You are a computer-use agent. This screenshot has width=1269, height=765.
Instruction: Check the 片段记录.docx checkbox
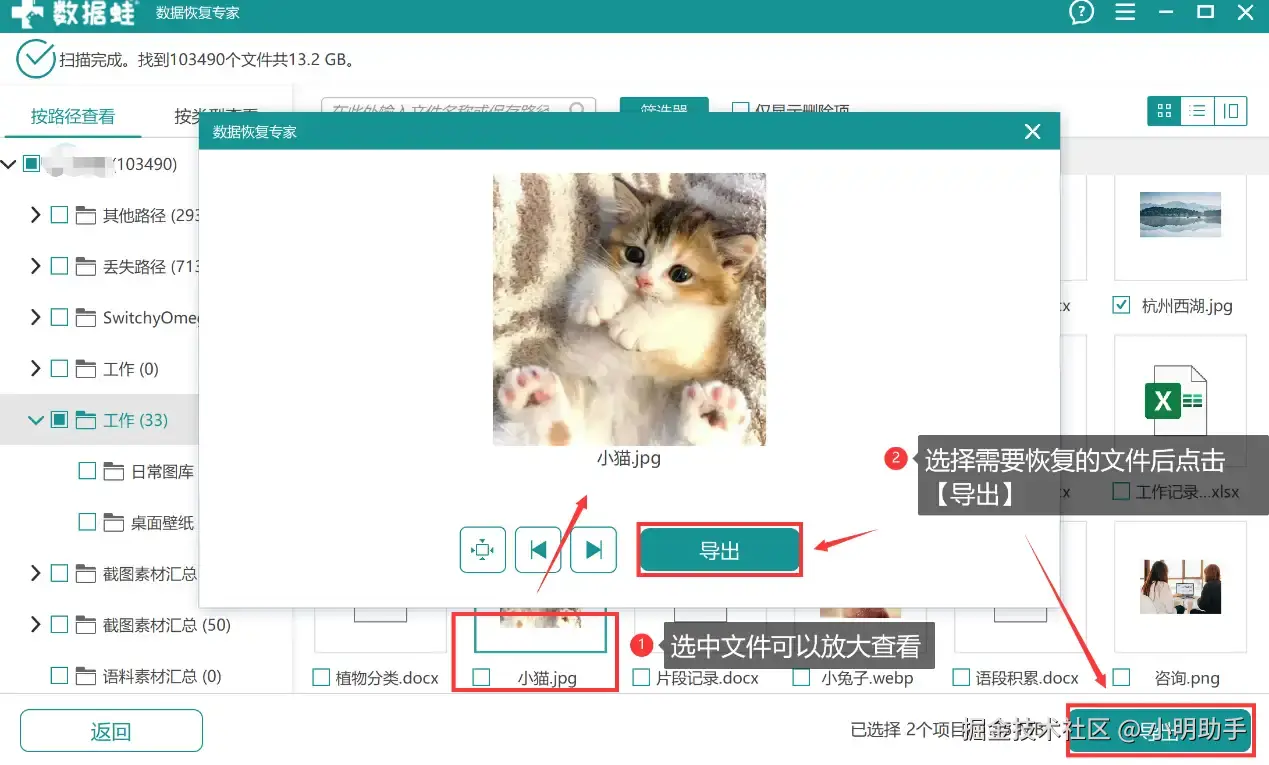[641, 677]
